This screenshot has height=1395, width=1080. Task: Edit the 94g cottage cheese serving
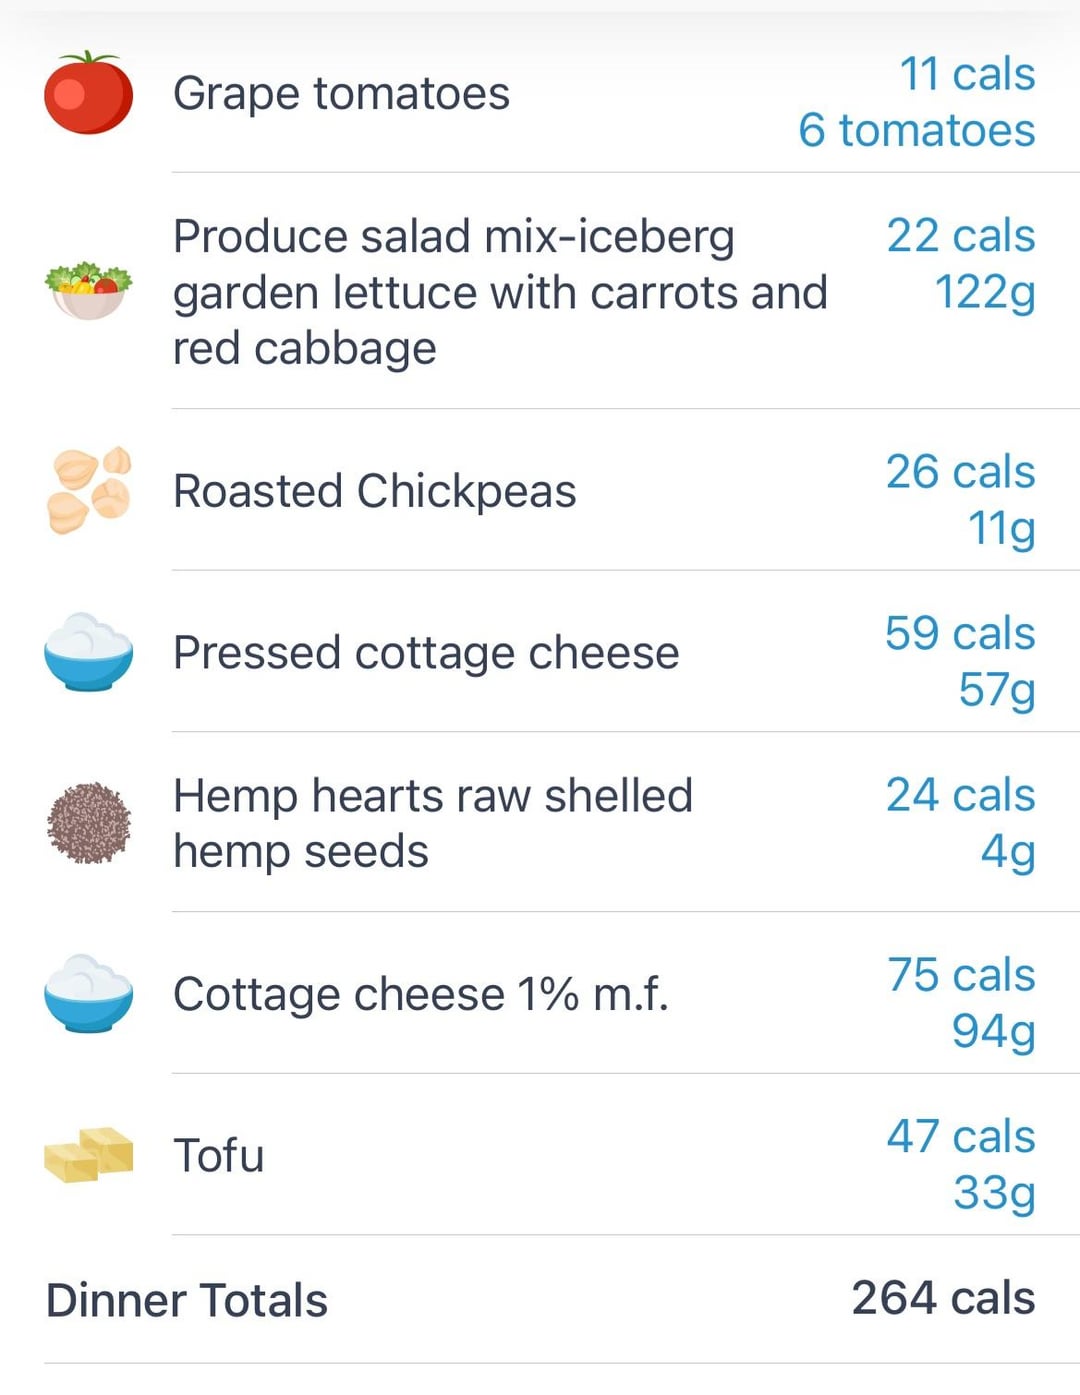point(993,1031)
